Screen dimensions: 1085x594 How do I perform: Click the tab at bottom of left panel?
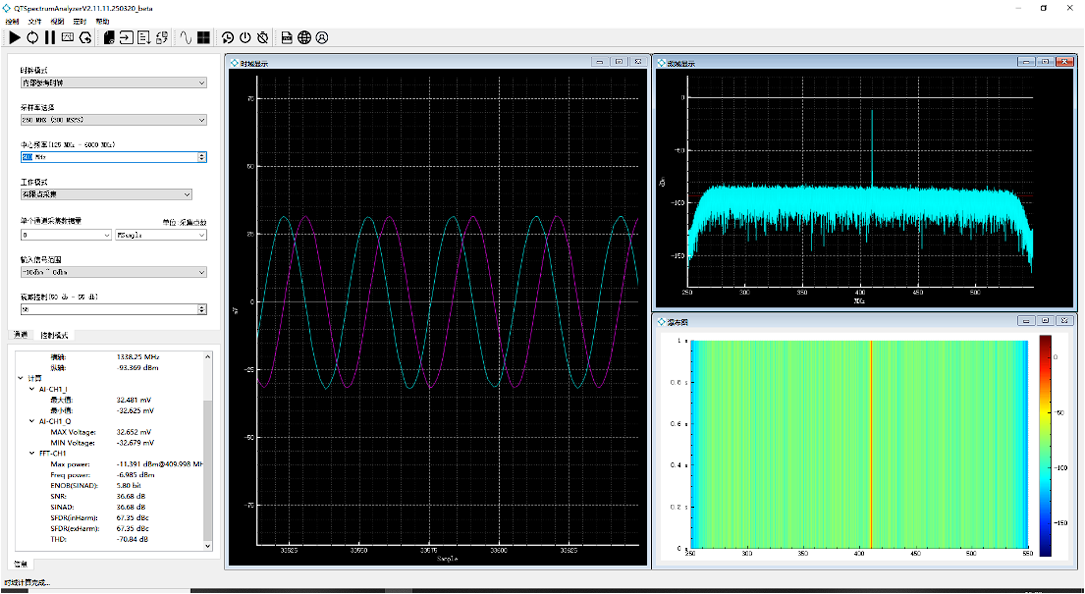point(21,564)
